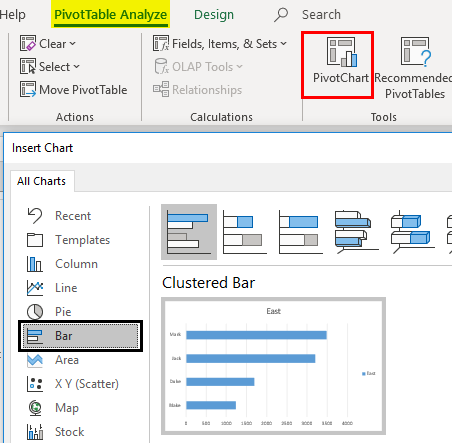Click the Clustered Bar heading text
The height and width of the screenshot is (443, 452).
coord(209,283)
